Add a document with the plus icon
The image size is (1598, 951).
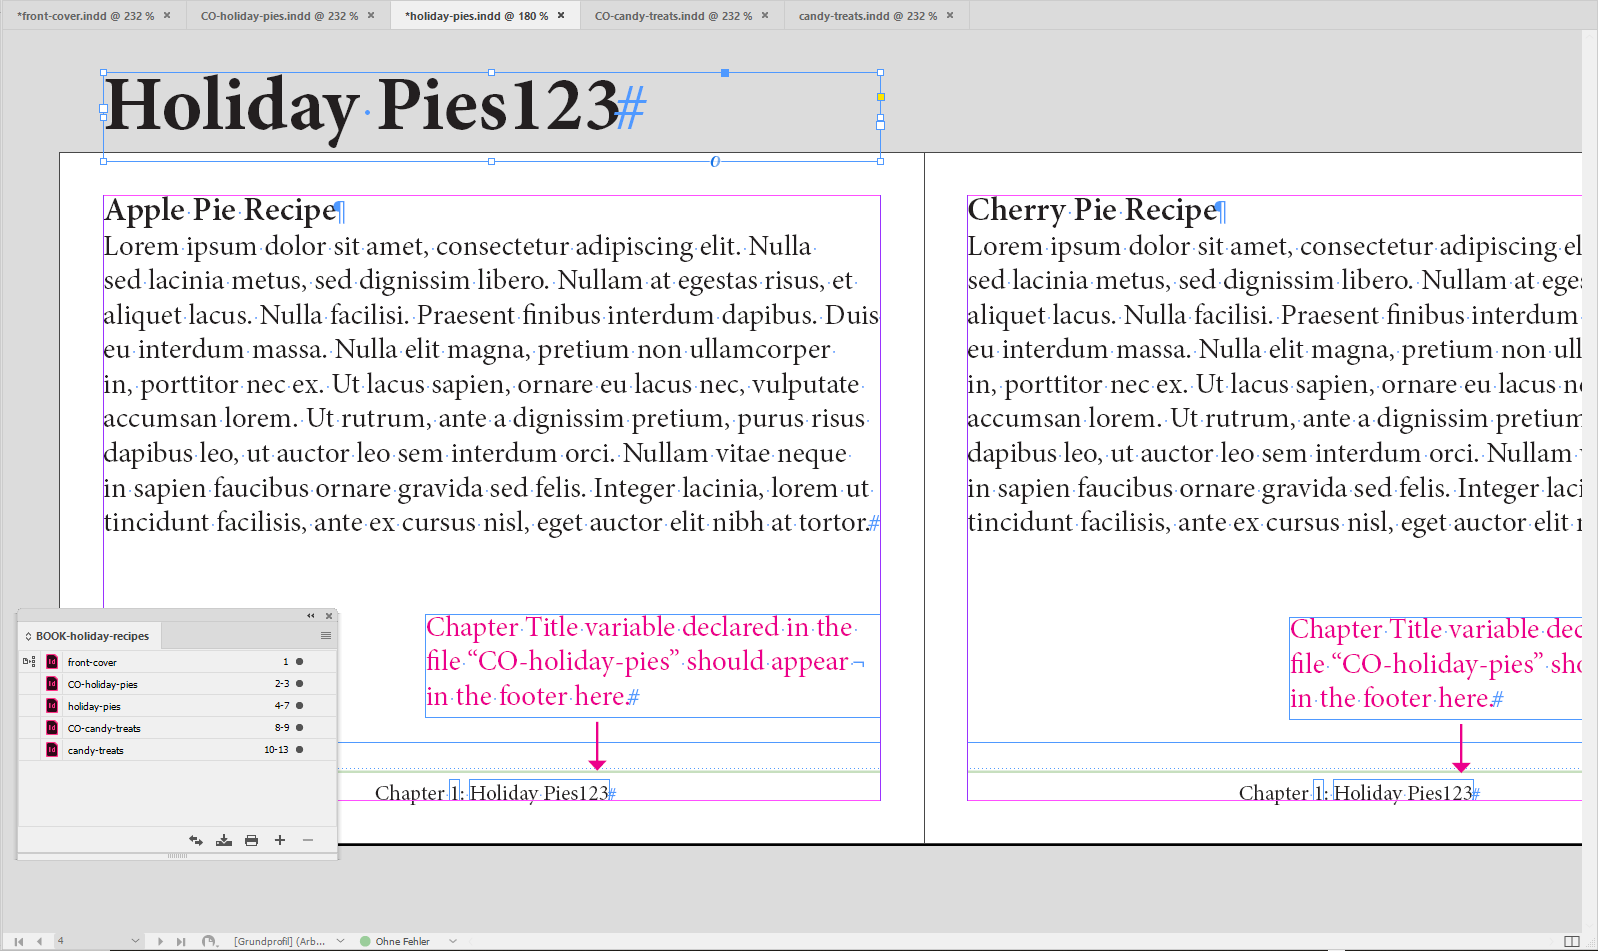tap(280, 840)
